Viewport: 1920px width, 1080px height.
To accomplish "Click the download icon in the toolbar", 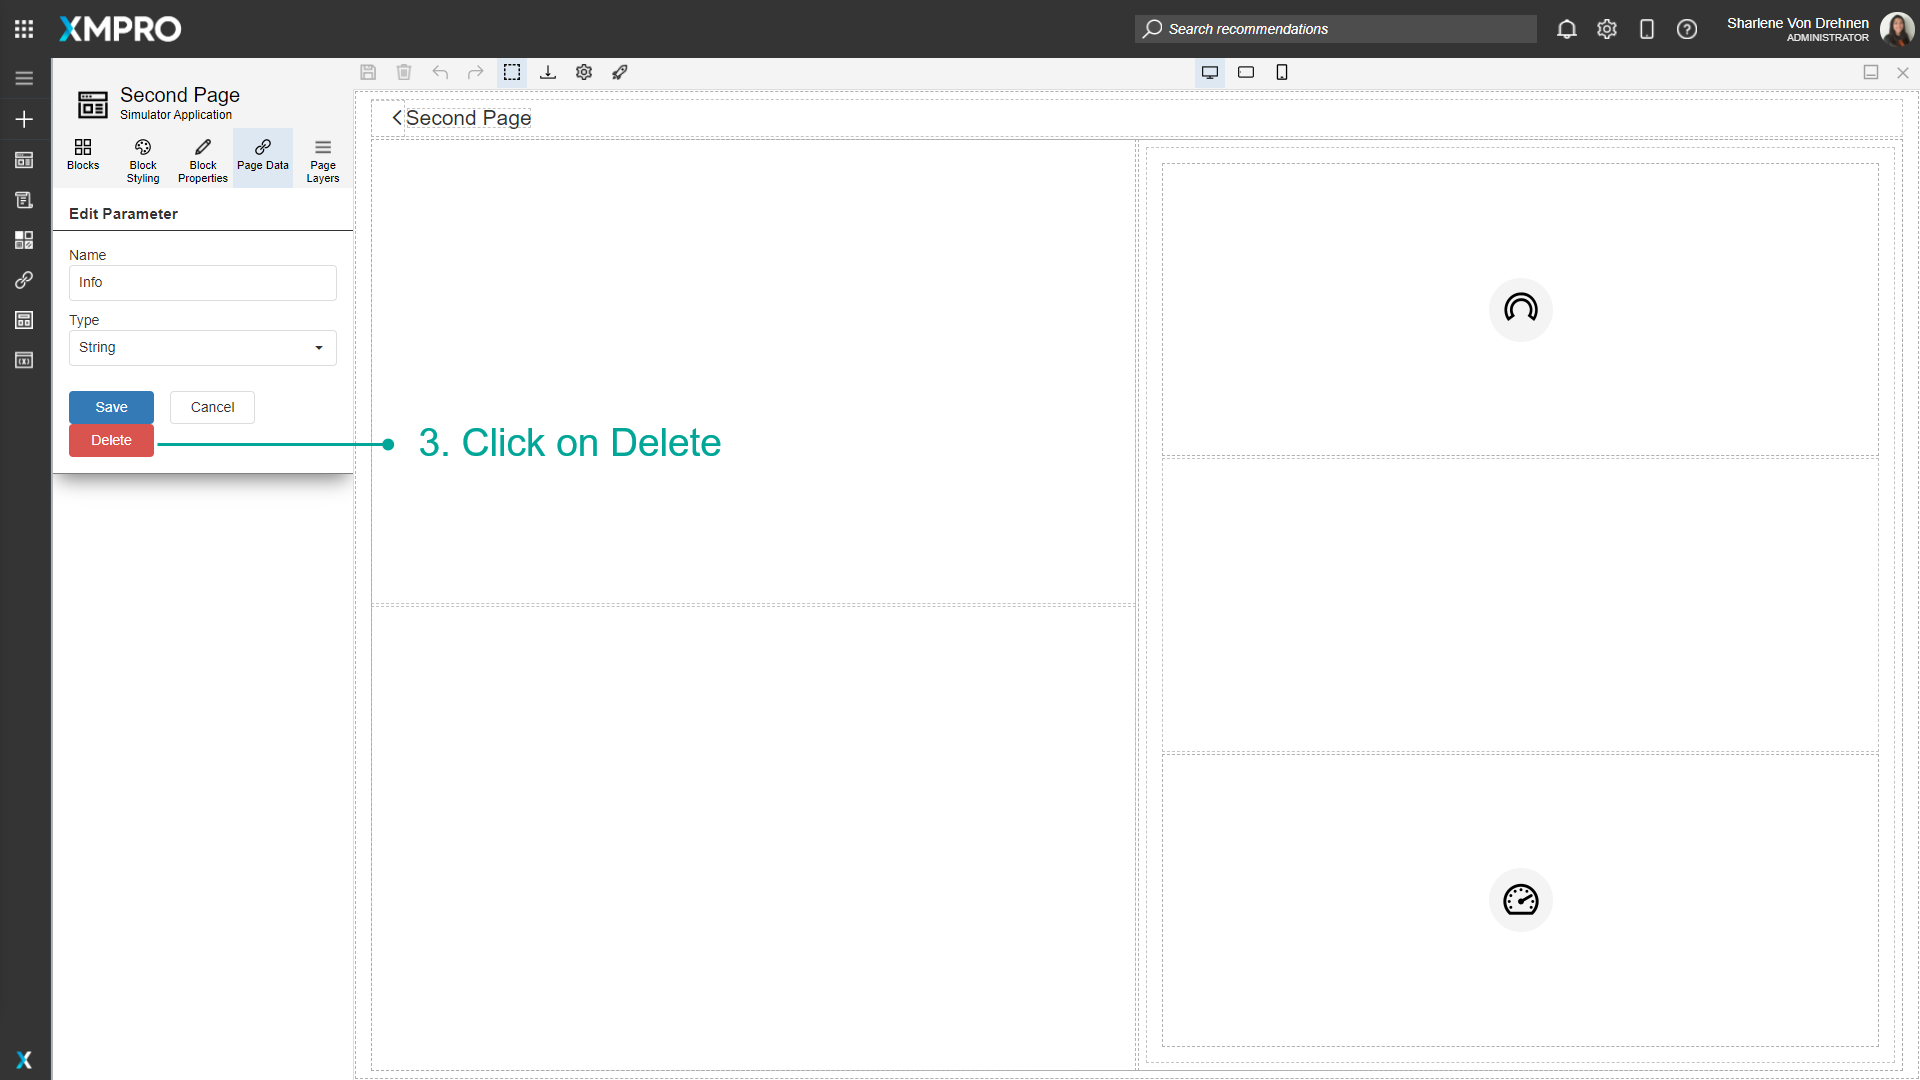I will (x=548, y=72).
